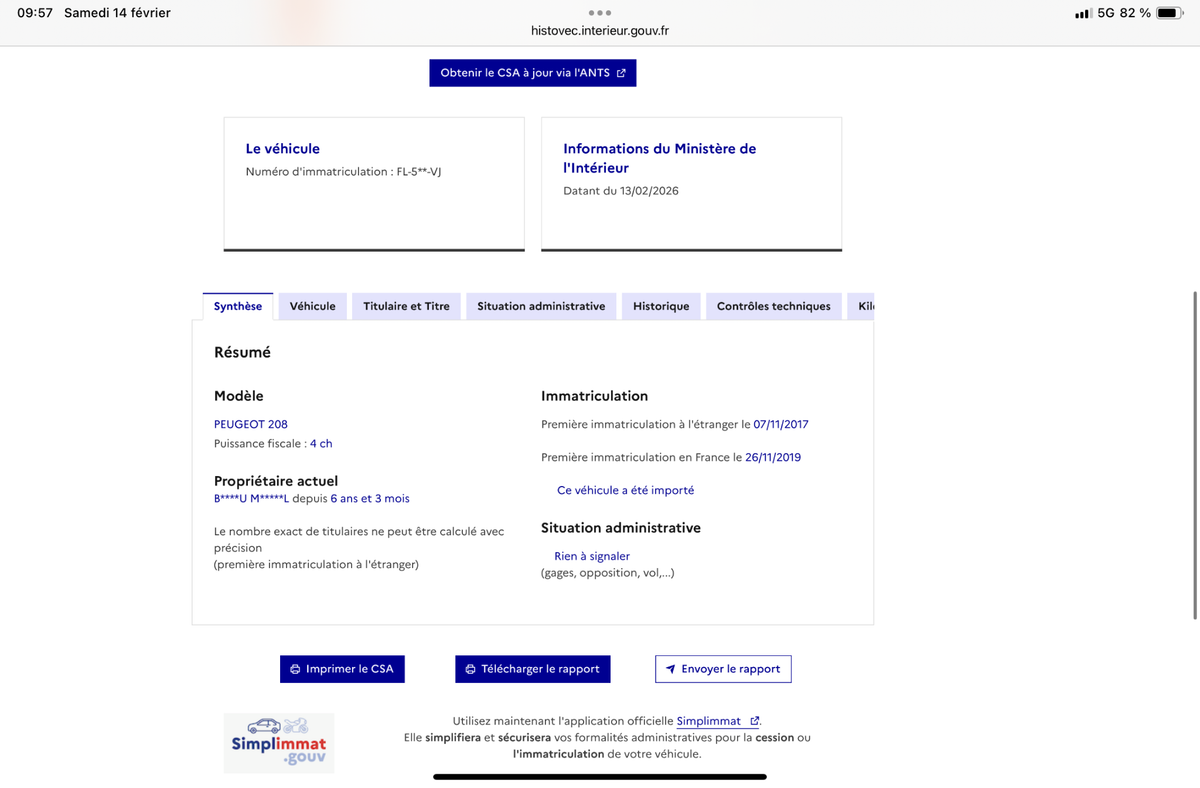
Task: Click printer icon in Télécharger le rapport
Action: coord(470,669)
